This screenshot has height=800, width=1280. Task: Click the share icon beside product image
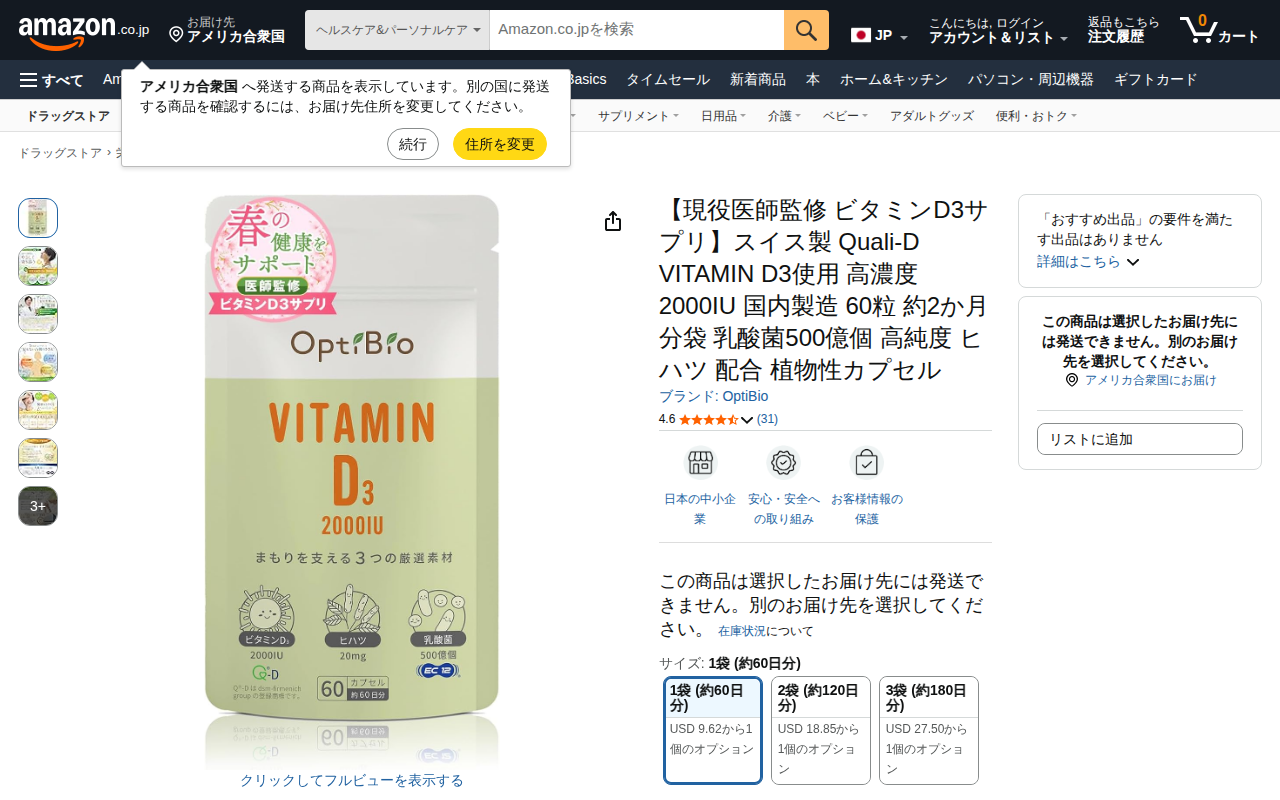click(613, 221)
